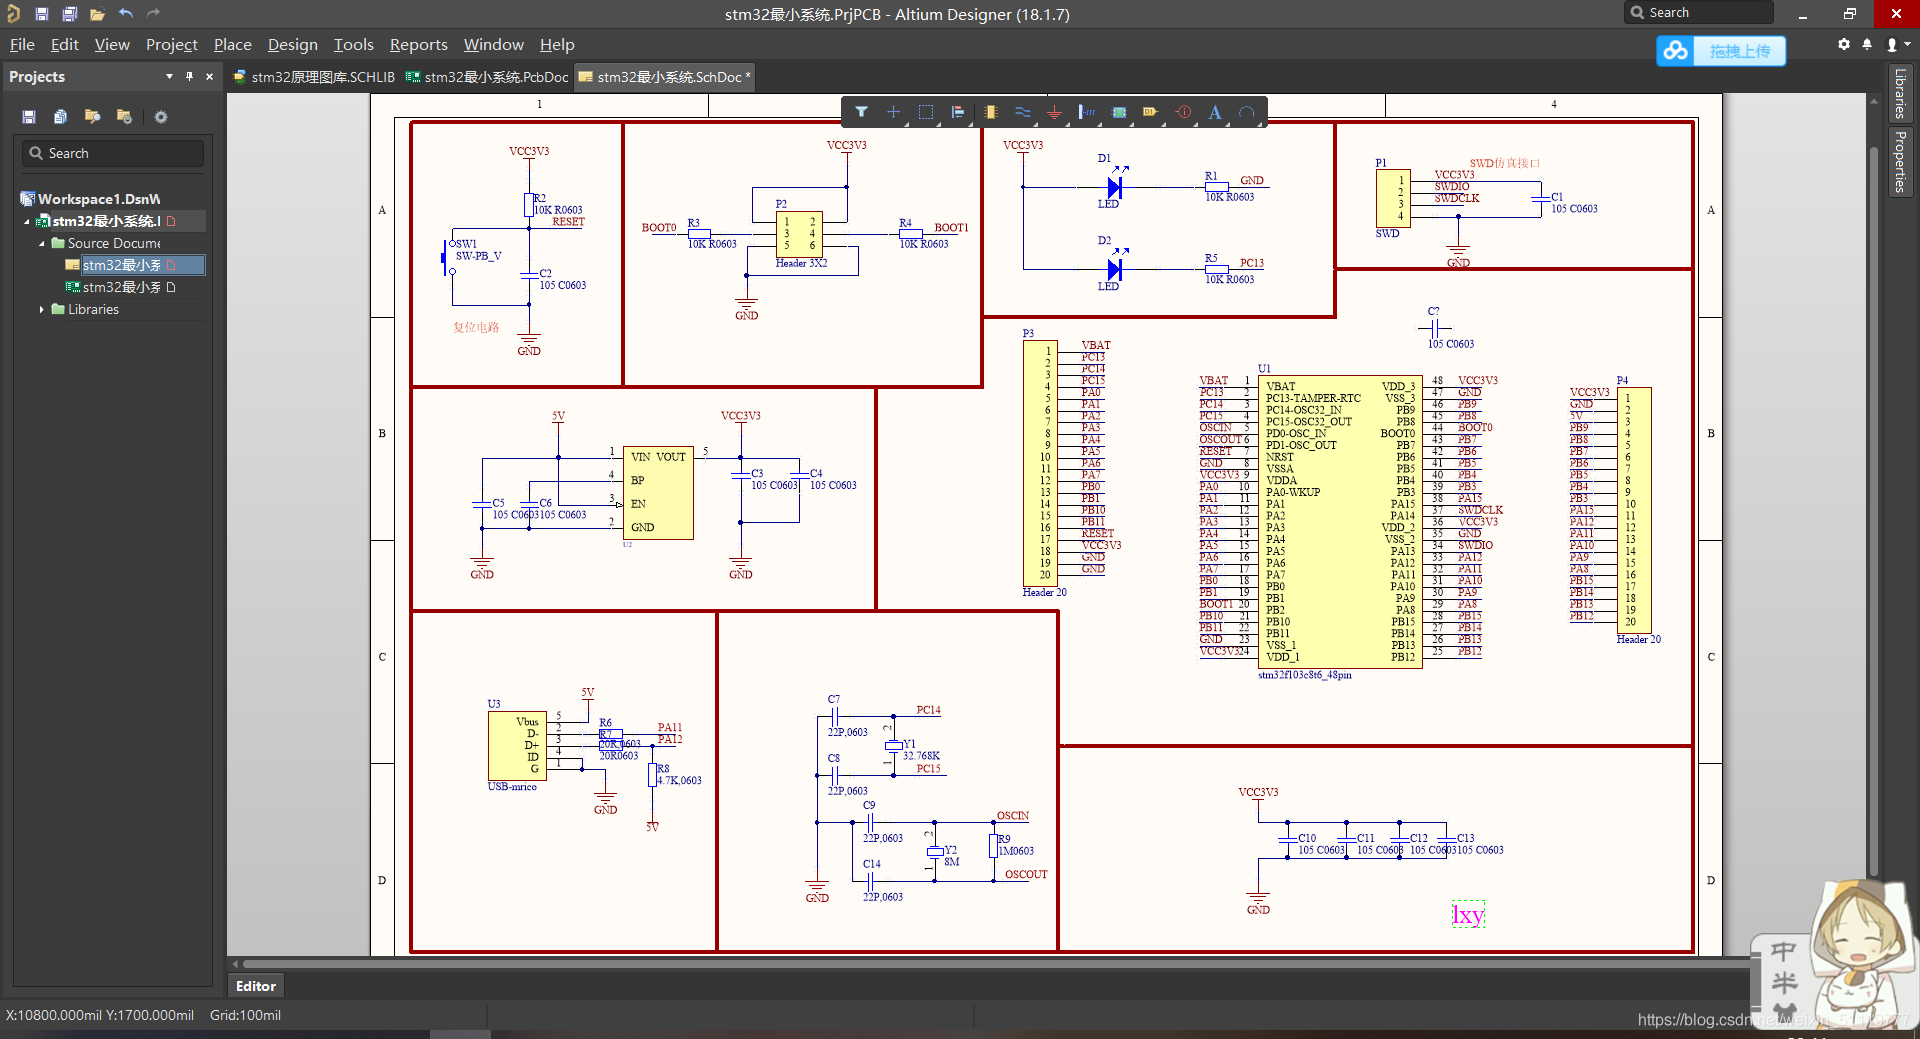The height and width of the screenshot is (1039, 1920).
Task: Expand the Libraries folder in tree
Action: pyautogui.click(x=41, y=310)
